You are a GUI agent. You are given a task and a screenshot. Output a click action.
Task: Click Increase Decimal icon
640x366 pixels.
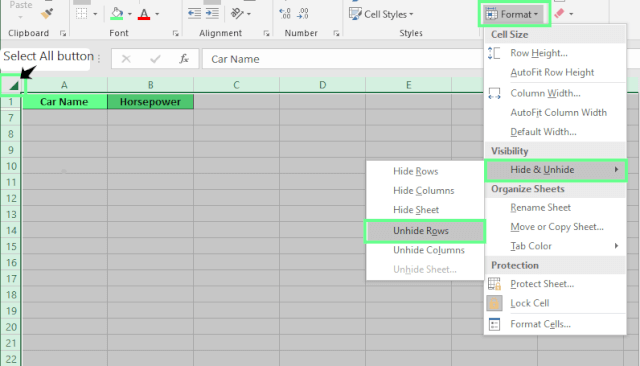[284, 14]
